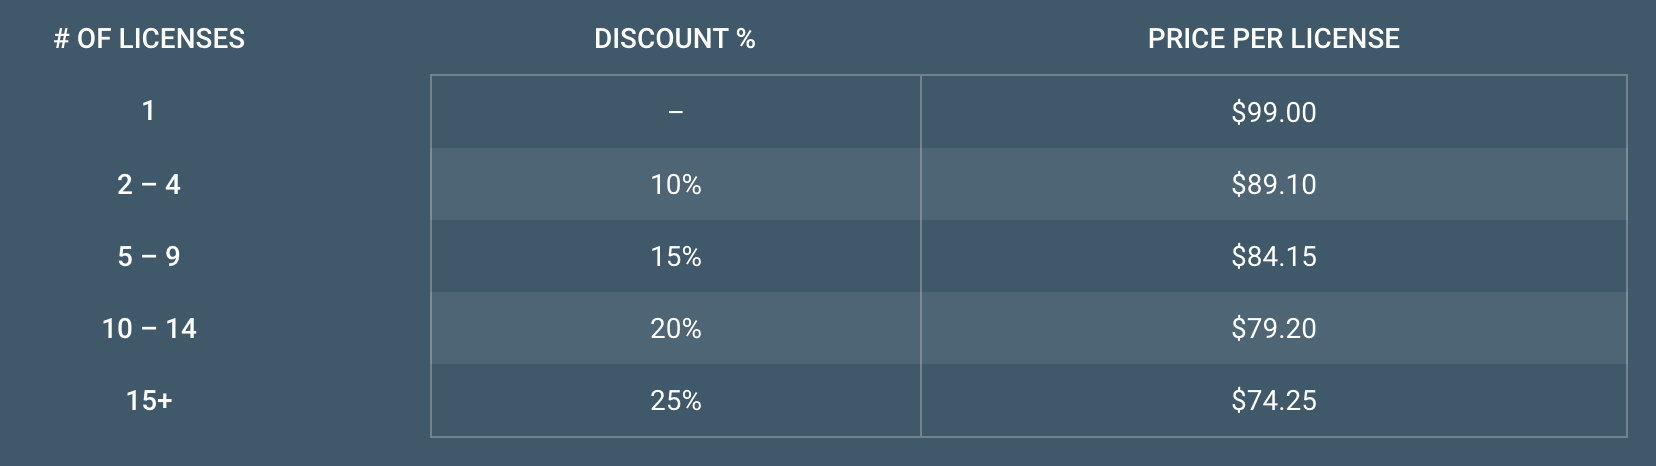Image resolution: width=1656 pixels, height=466 pixels.
Task: Click the $74.25 price cell
Action: 1274,400
